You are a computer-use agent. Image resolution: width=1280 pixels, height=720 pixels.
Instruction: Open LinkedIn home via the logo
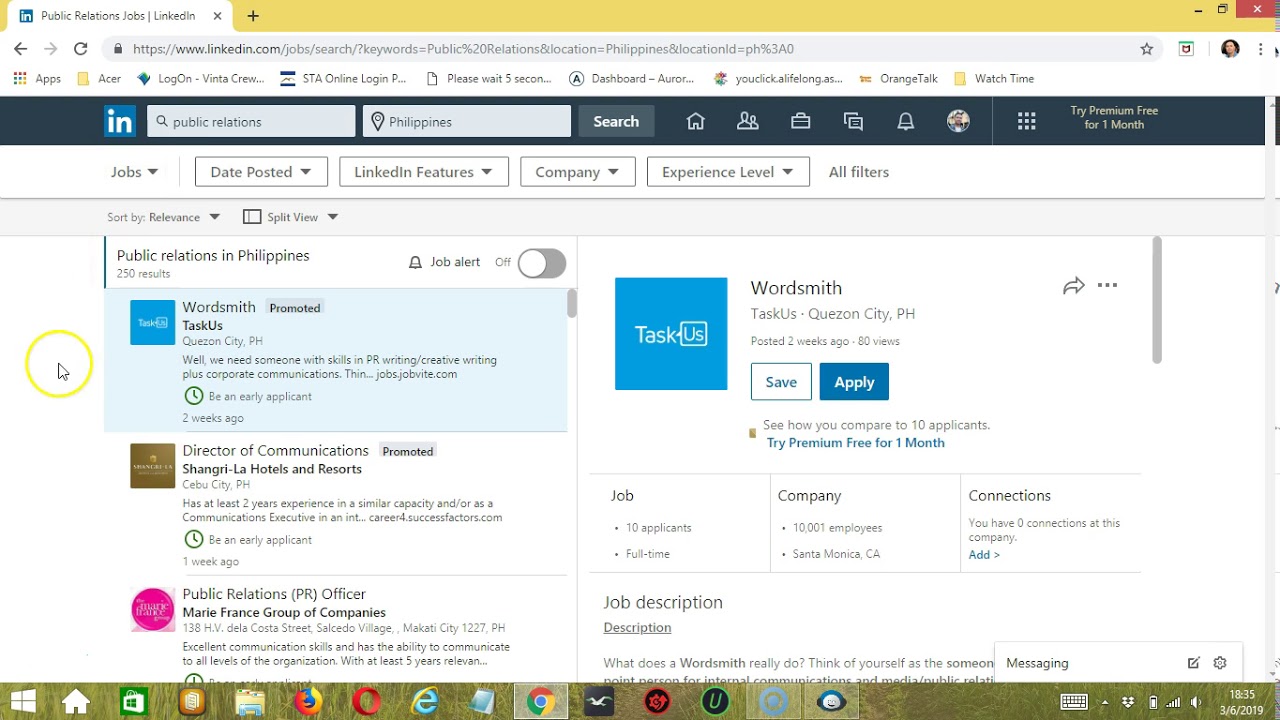pos(120,122)
